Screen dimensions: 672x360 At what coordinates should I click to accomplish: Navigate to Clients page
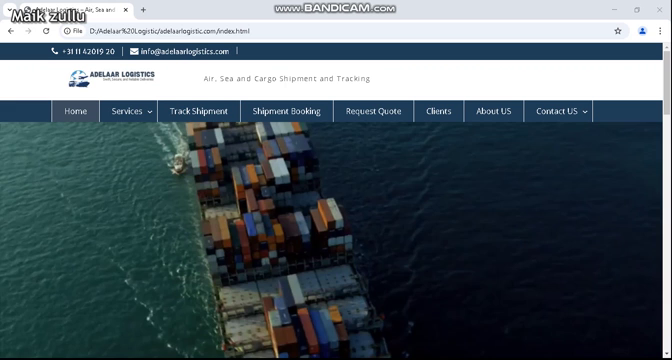438,111
